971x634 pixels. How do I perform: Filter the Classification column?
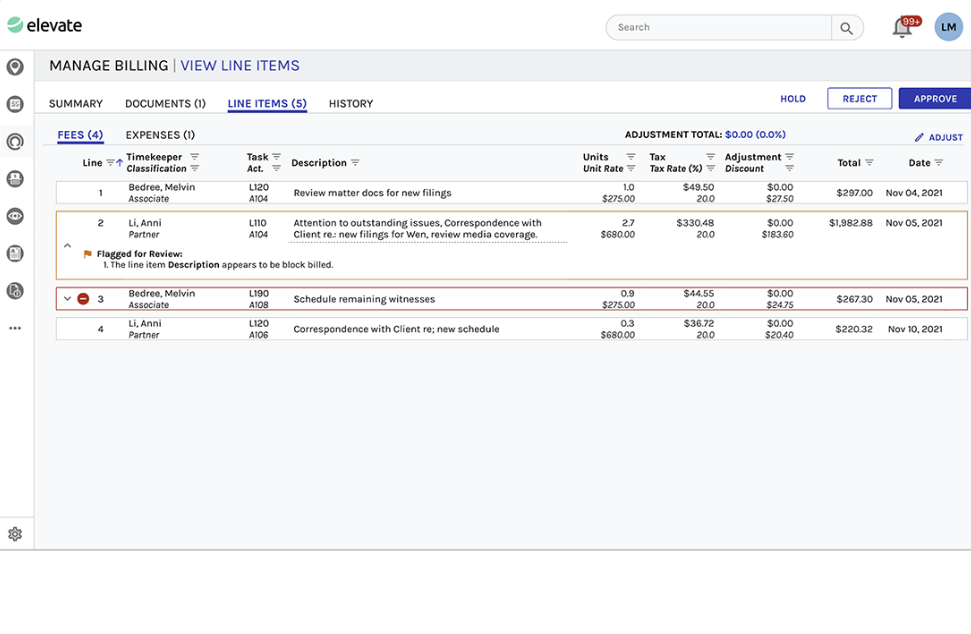point(195,168)
